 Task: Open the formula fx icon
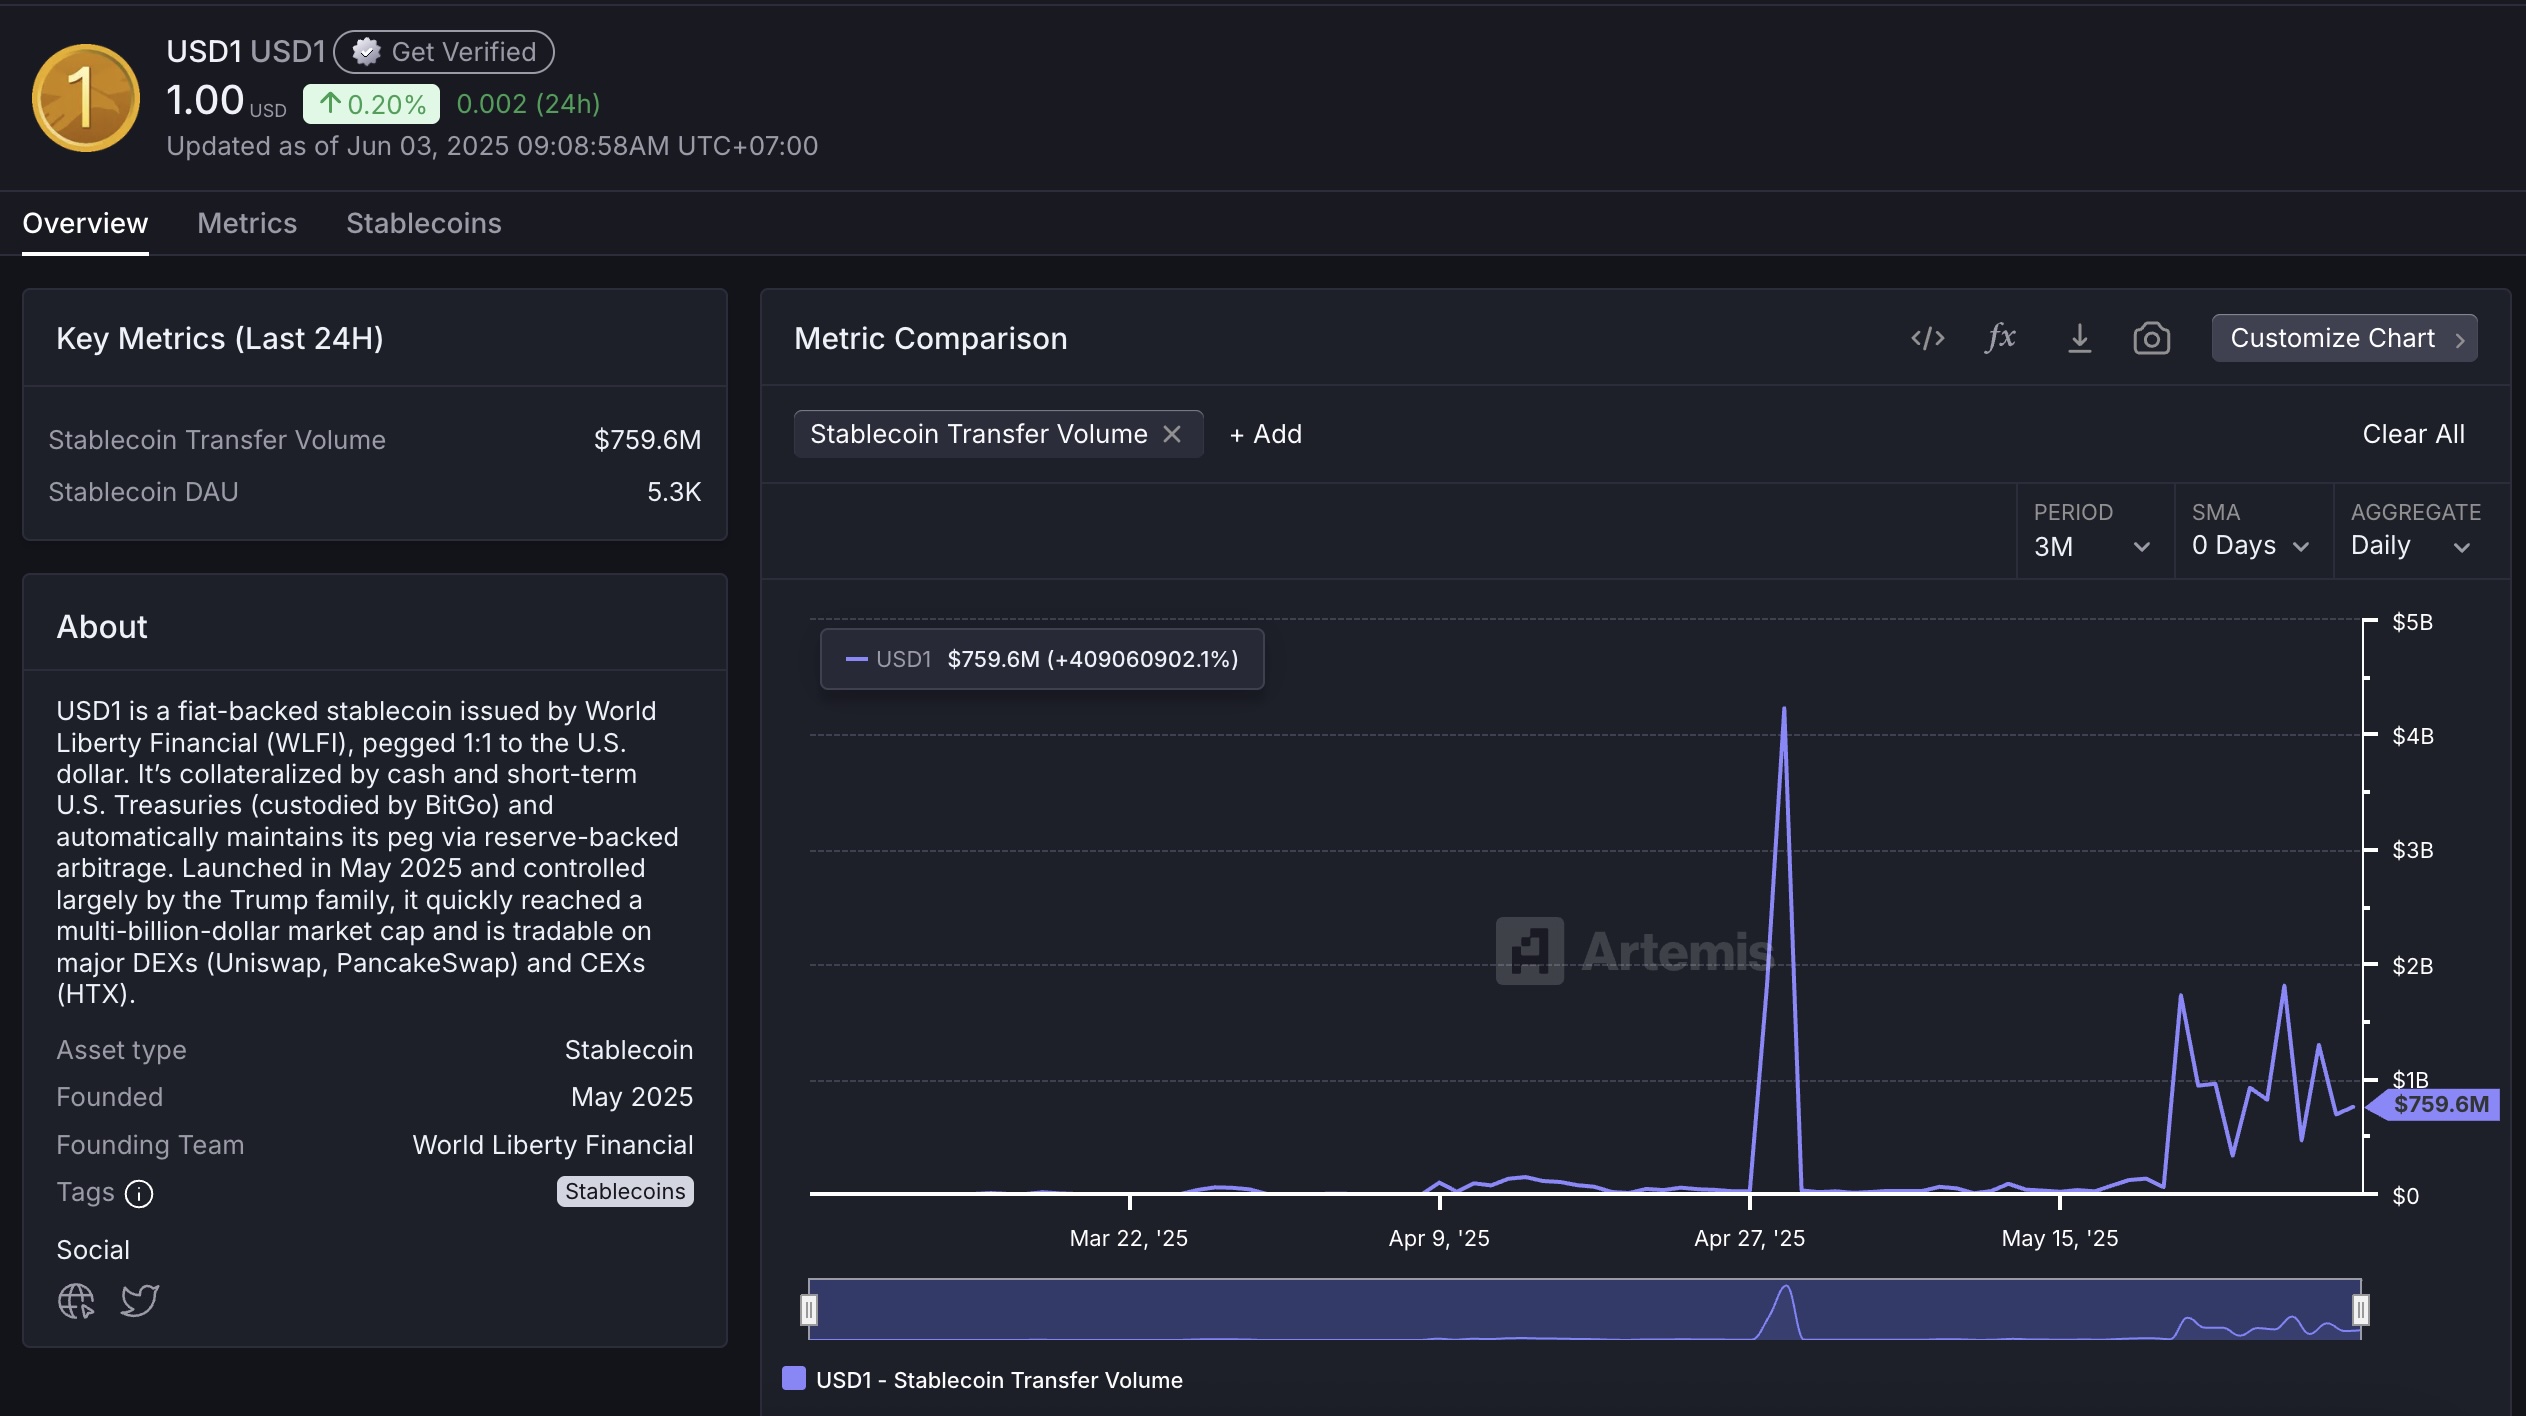pos(2000,338)
